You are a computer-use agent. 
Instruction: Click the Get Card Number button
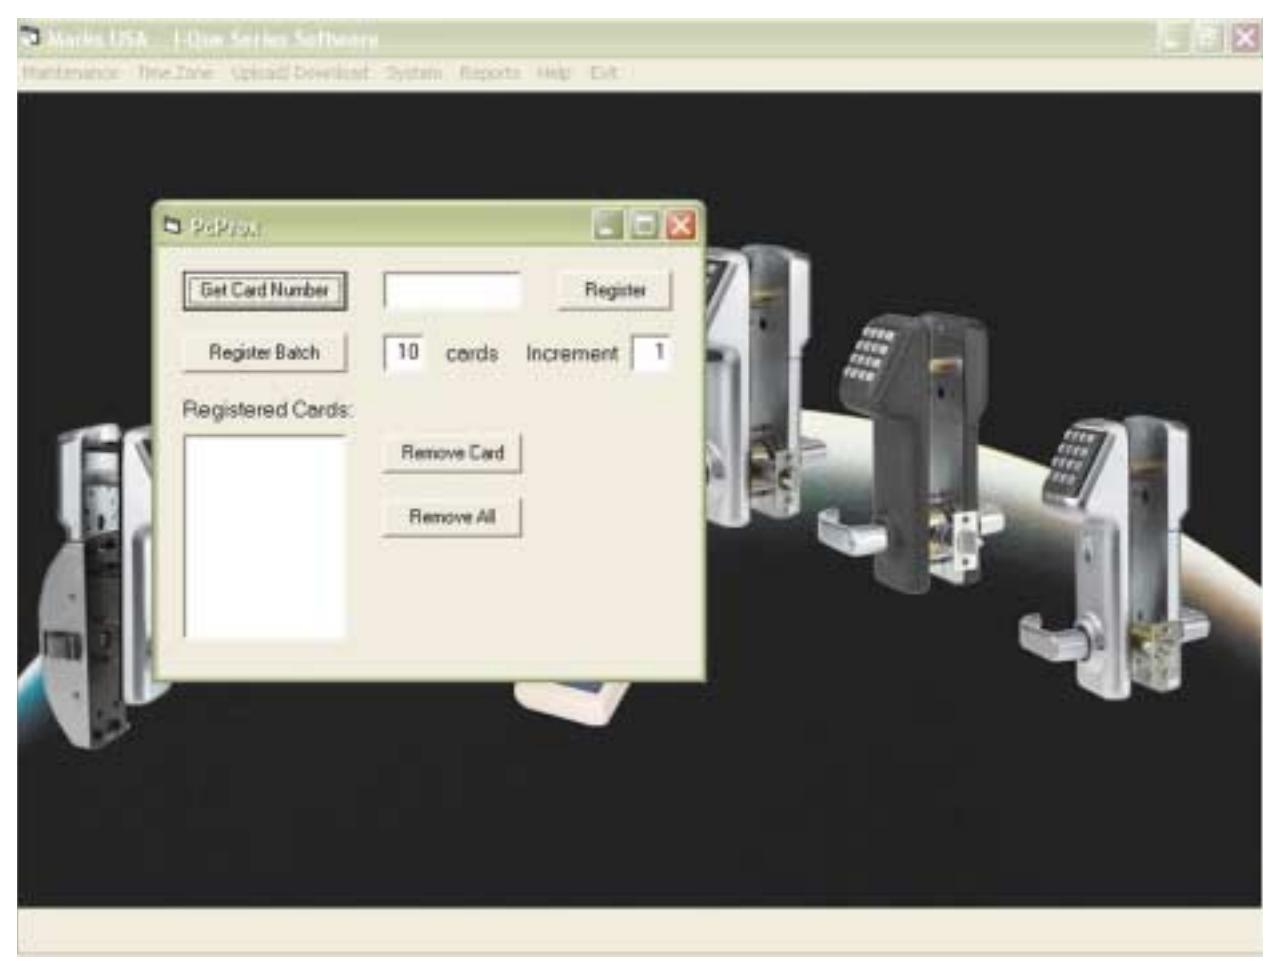(x=265, y=291)
